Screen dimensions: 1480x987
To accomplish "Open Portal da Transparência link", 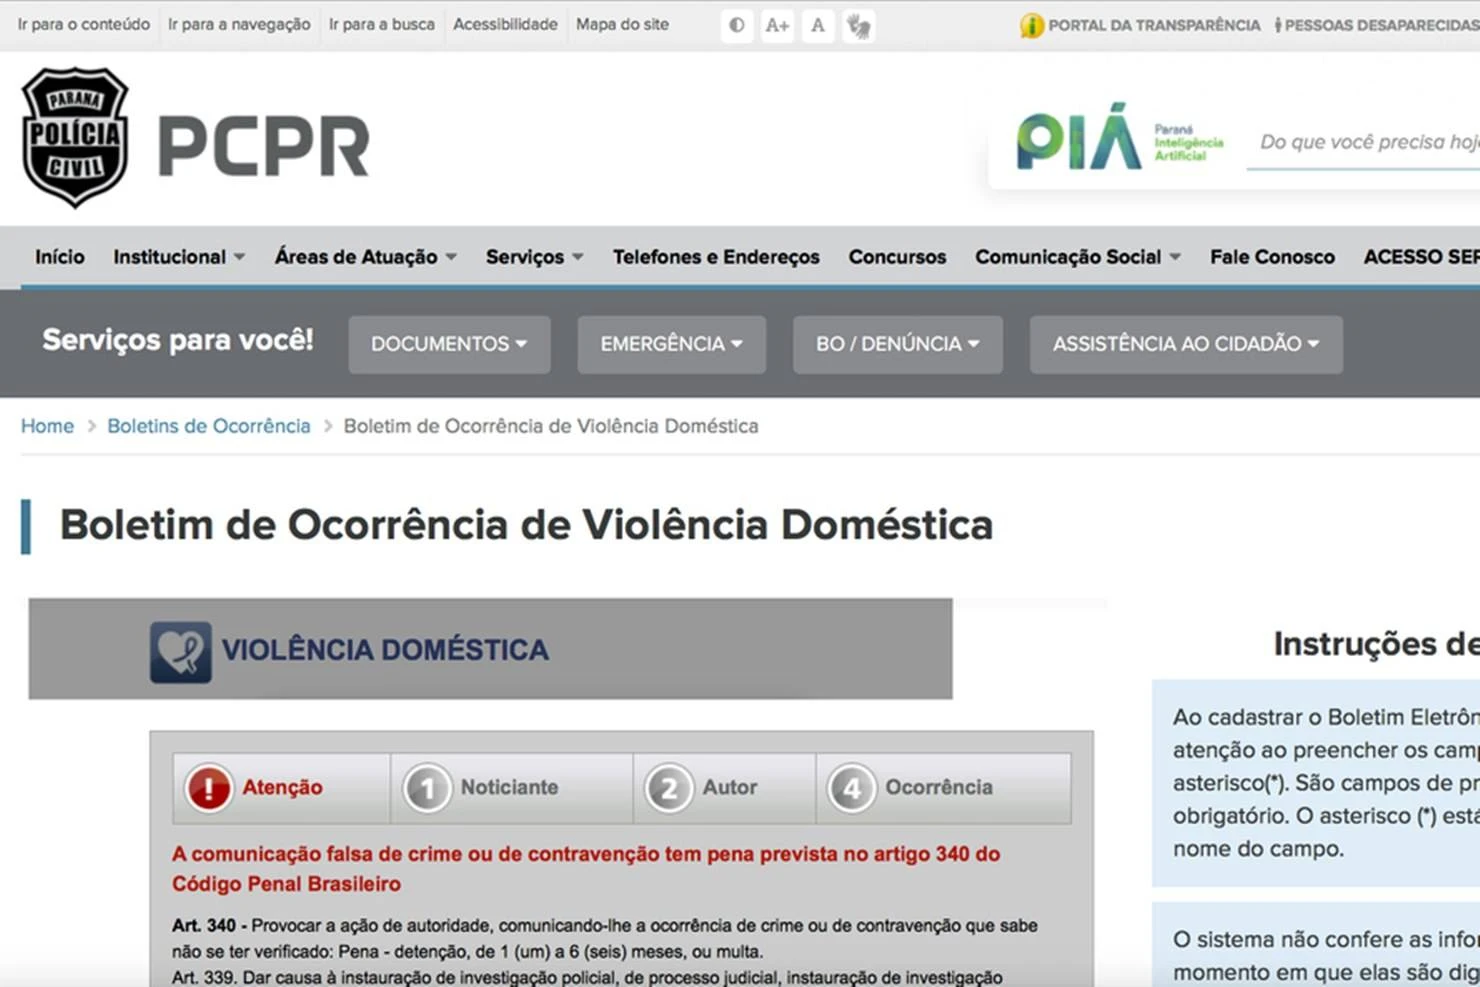I will [1153, 25].
